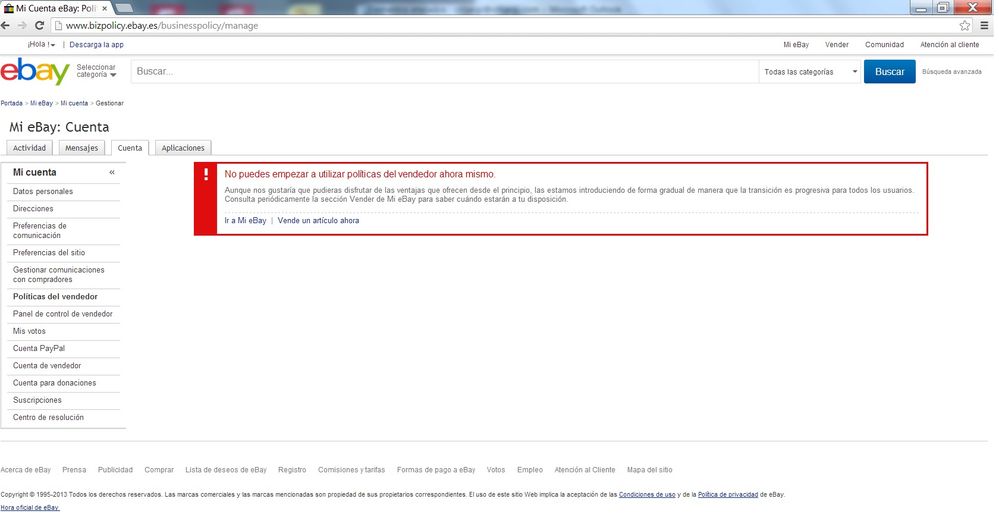Click the eBay logo
This screenshot has width=999, height=526.
click(35, 71)
